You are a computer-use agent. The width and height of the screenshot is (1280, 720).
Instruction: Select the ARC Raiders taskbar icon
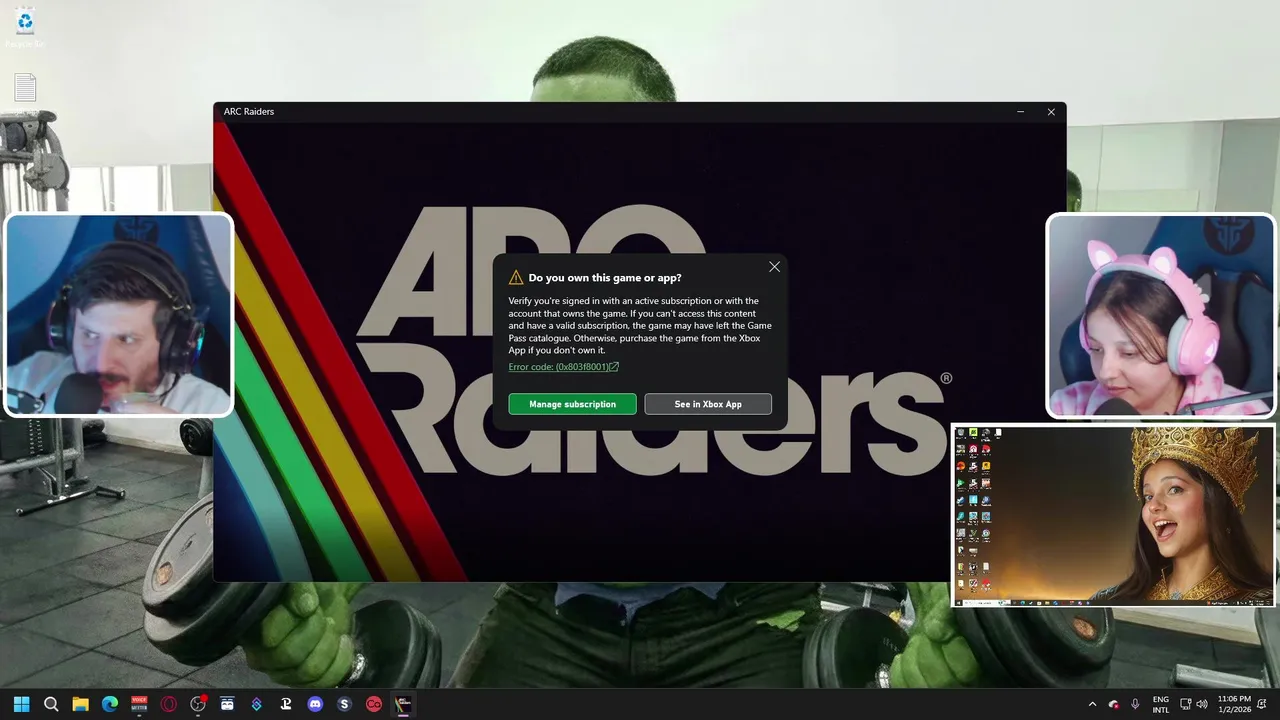pos(403,704)
